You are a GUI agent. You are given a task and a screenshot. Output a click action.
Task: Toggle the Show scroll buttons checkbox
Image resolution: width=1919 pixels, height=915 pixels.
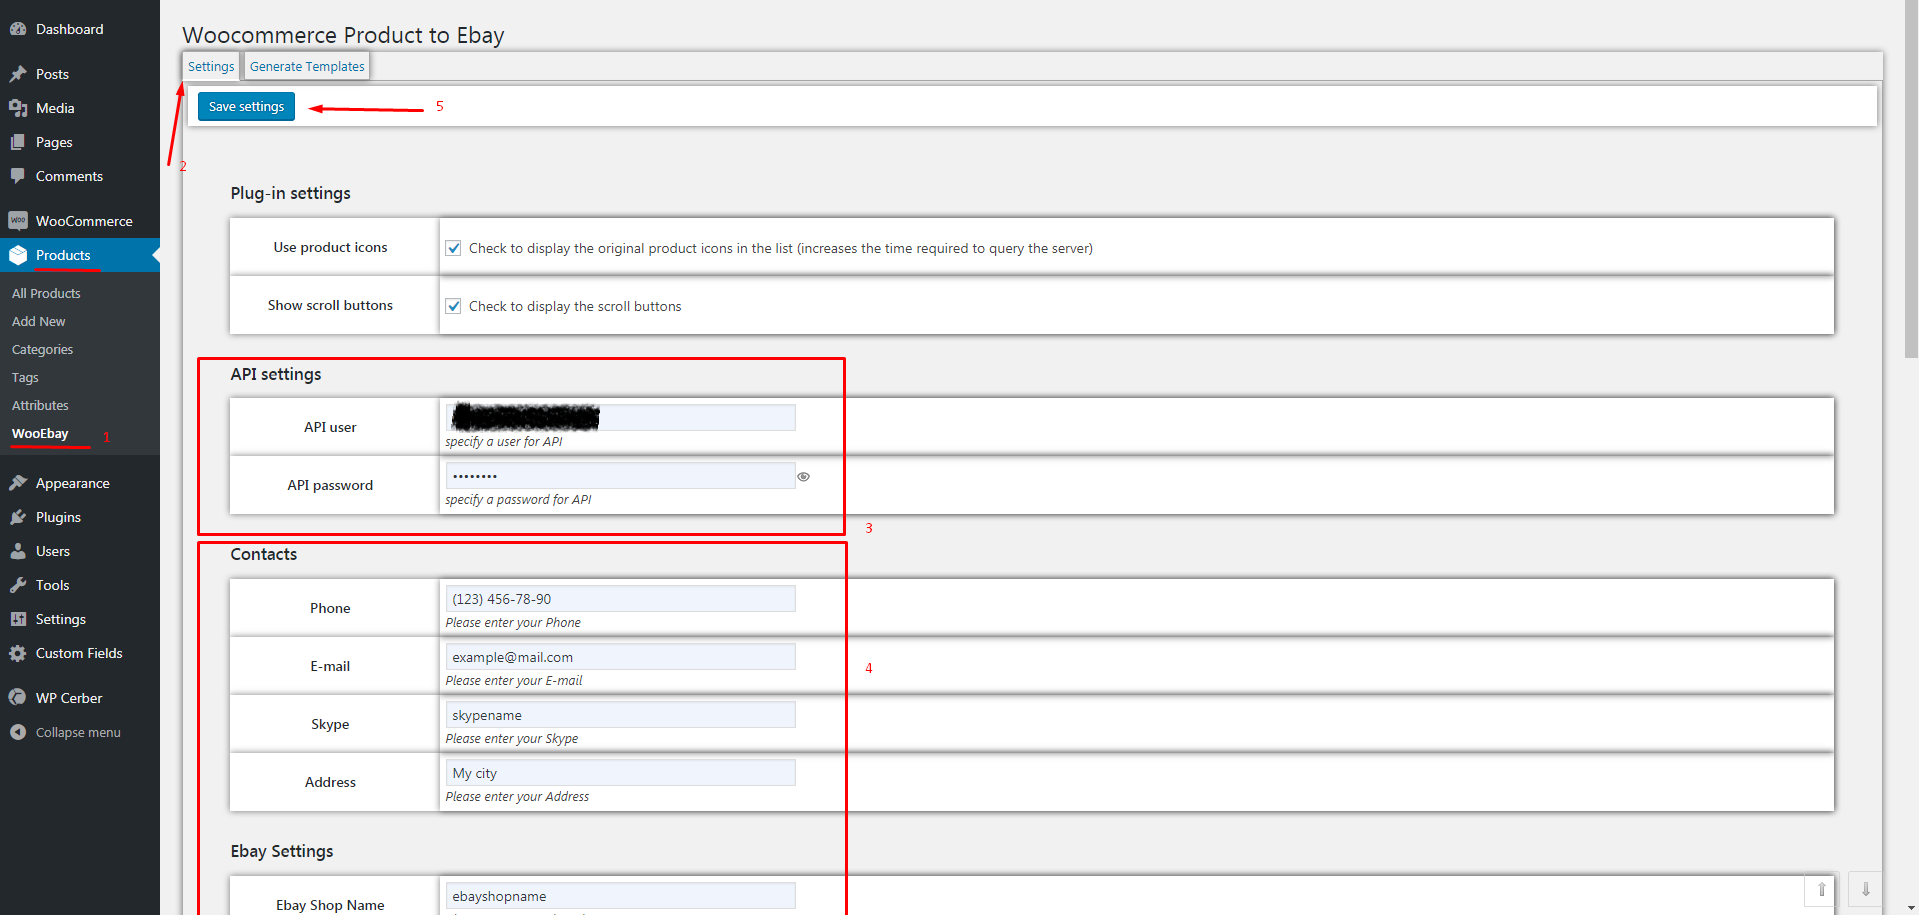[454, 306]
